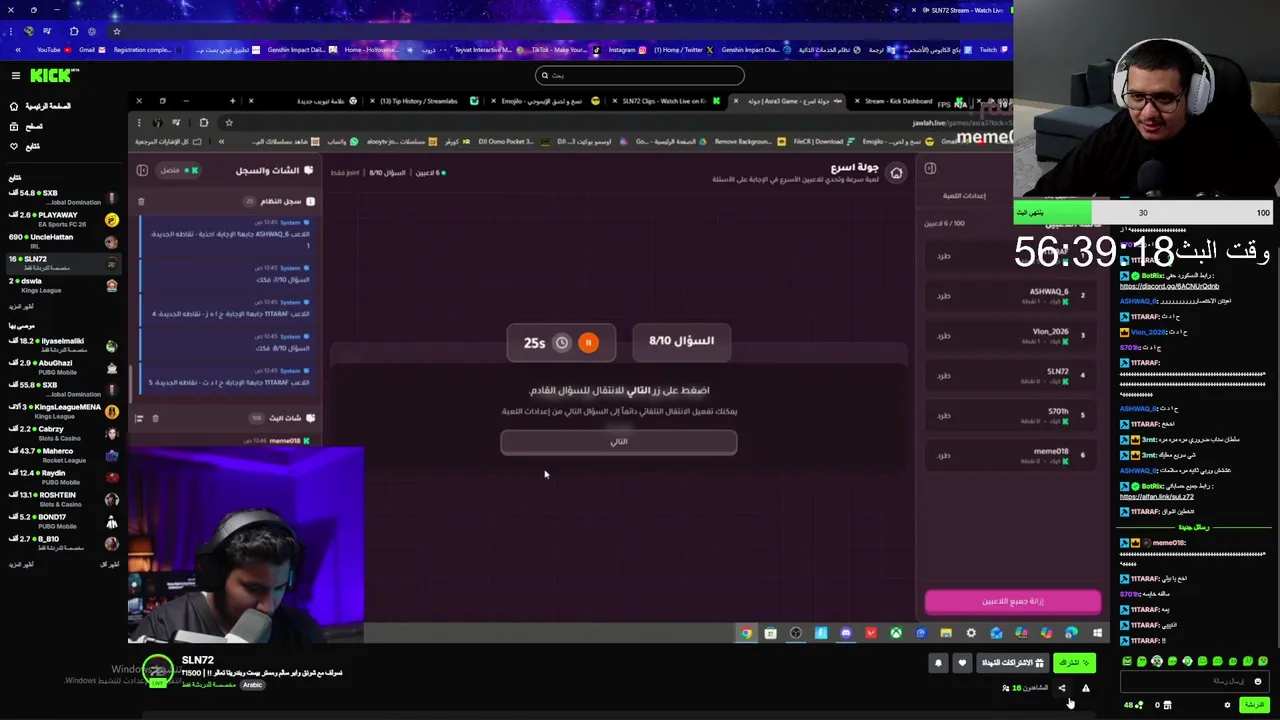Click the Chrome icon in taskbar
The height and width of the screenshot is (720, 1280).
746,633
